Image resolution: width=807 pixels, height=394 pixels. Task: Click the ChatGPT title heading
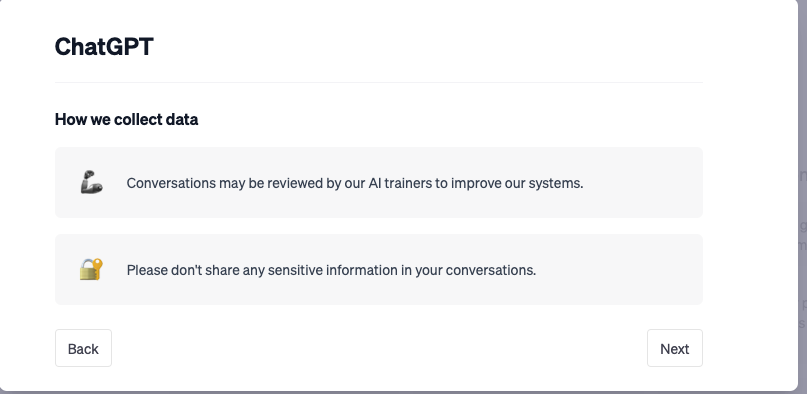104,47
